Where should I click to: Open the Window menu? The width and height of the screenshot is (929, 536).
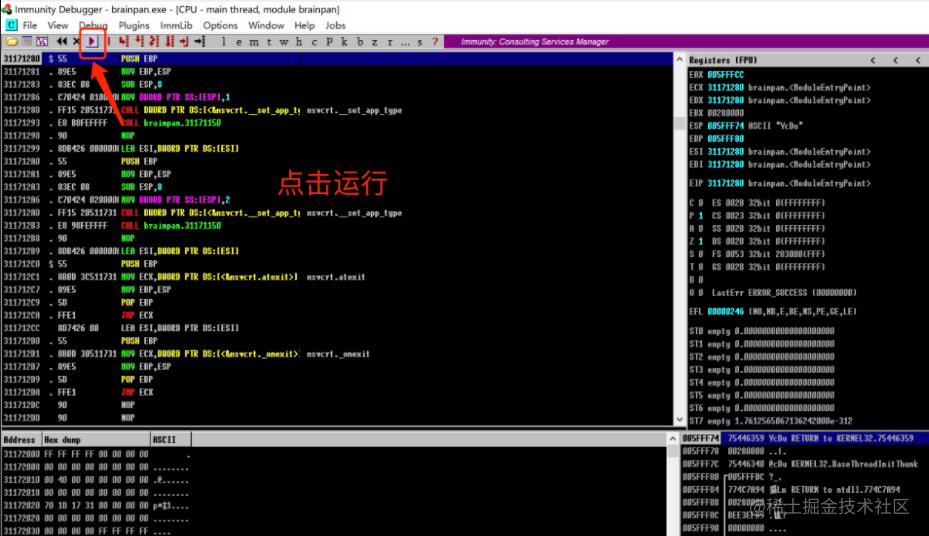point(265,25)
